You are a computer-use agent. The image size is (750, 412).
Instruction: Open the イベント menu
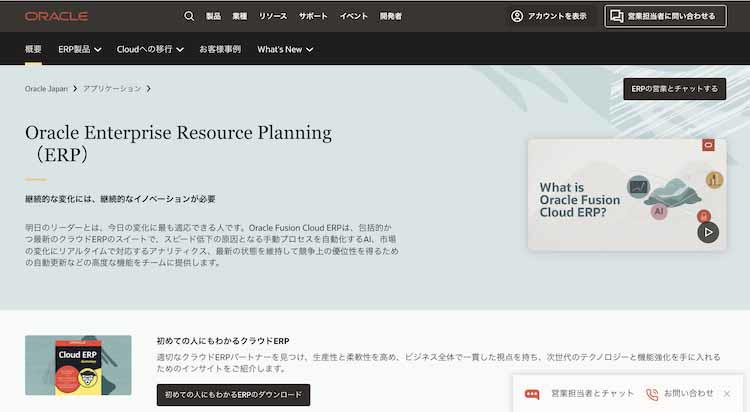coord(354,16)
